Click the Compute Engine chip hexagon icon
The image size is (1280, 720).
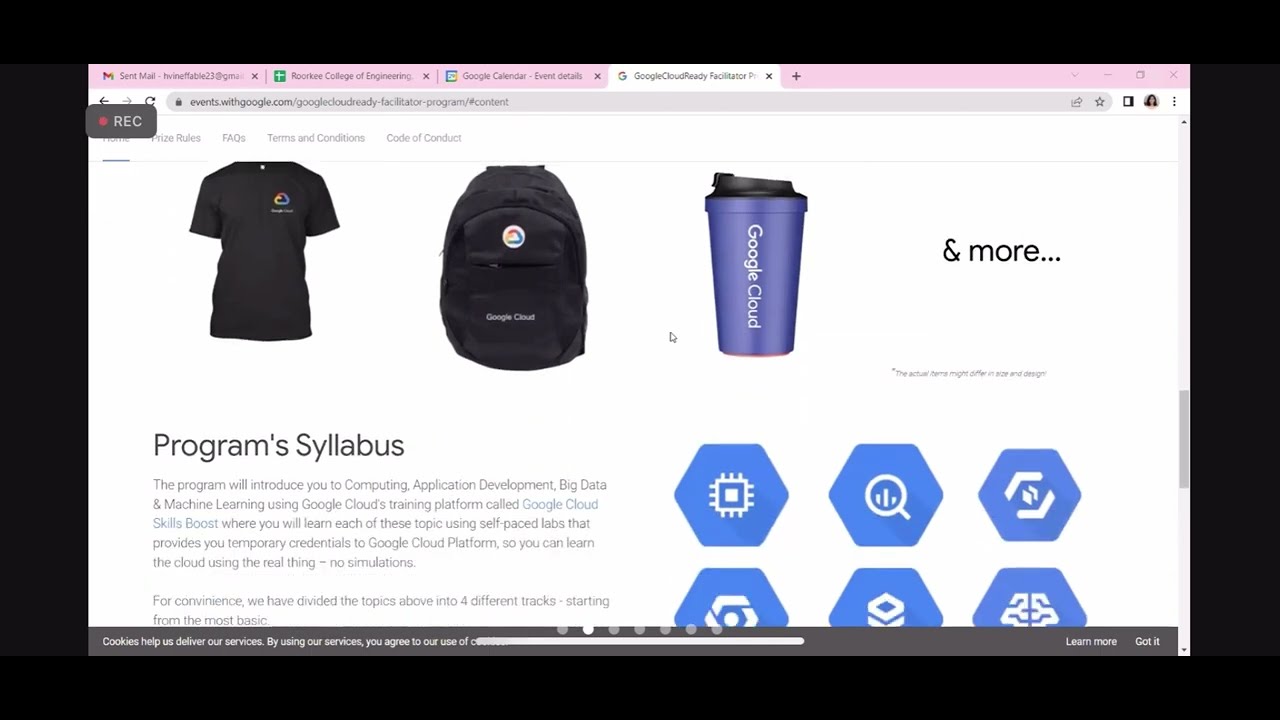pos(731,495)
